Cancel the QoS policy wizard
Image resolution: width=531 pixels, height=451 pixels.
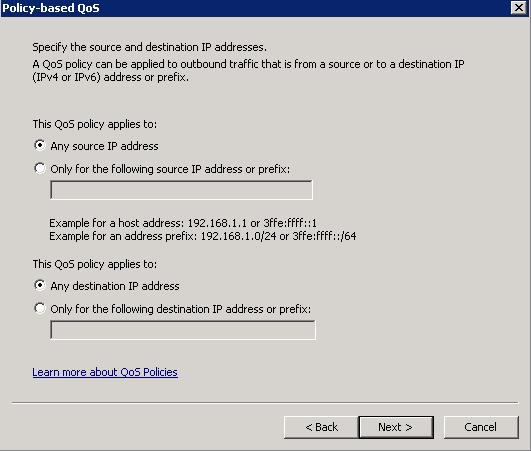pyautogui.click(x=481, y=427)
